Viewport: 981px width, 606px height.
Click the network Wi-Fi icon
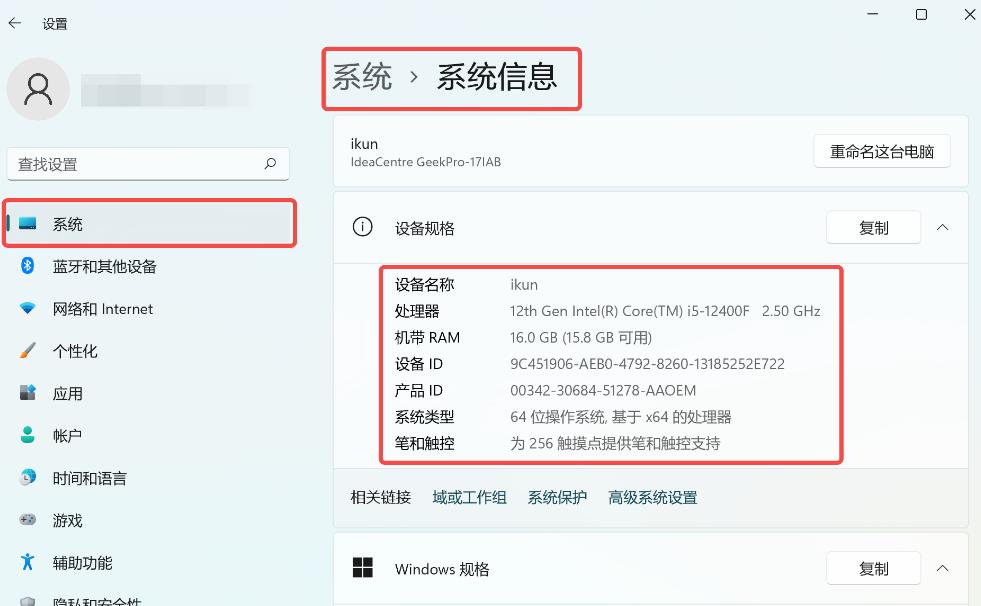[28, 308]
